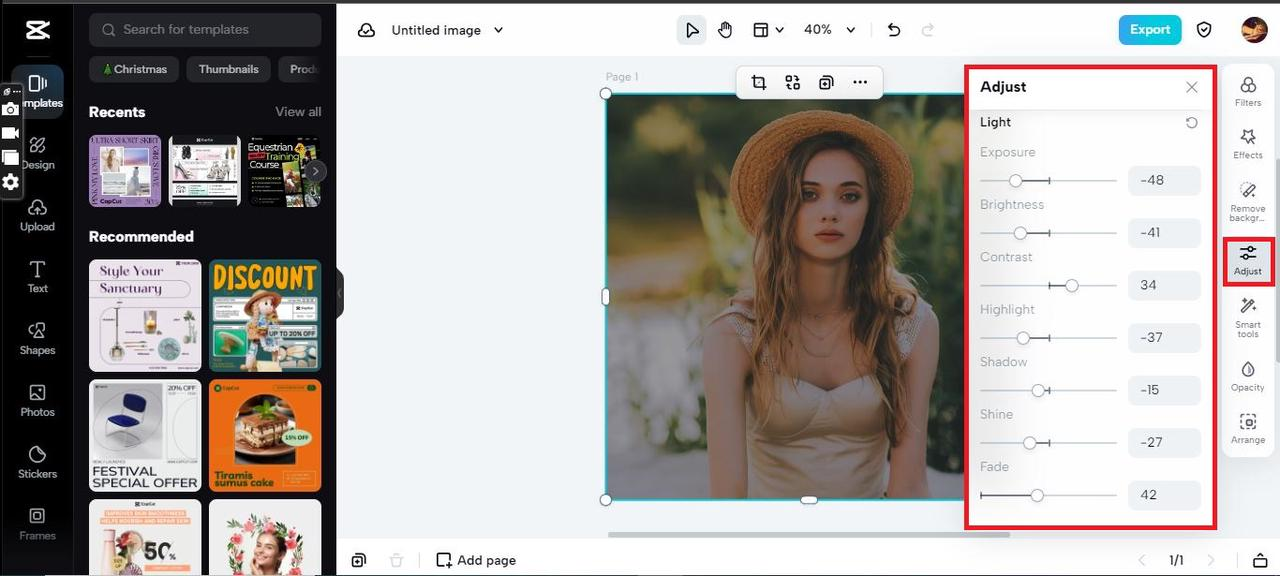Click the Contrast slider handle
The height and width of the screenshot is (576, 1280).
[x=1072, y=286]
